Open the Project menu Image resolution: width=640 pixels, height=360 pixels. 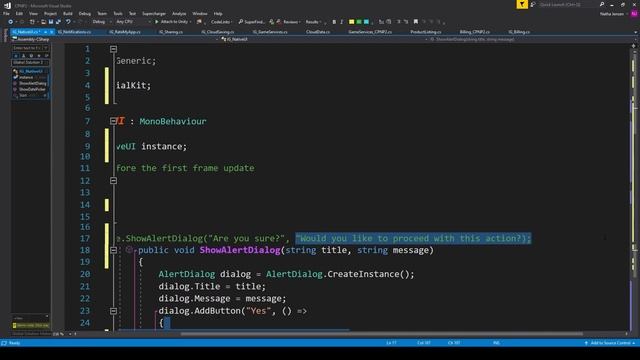pyautogui.click(x=50, y=13)
